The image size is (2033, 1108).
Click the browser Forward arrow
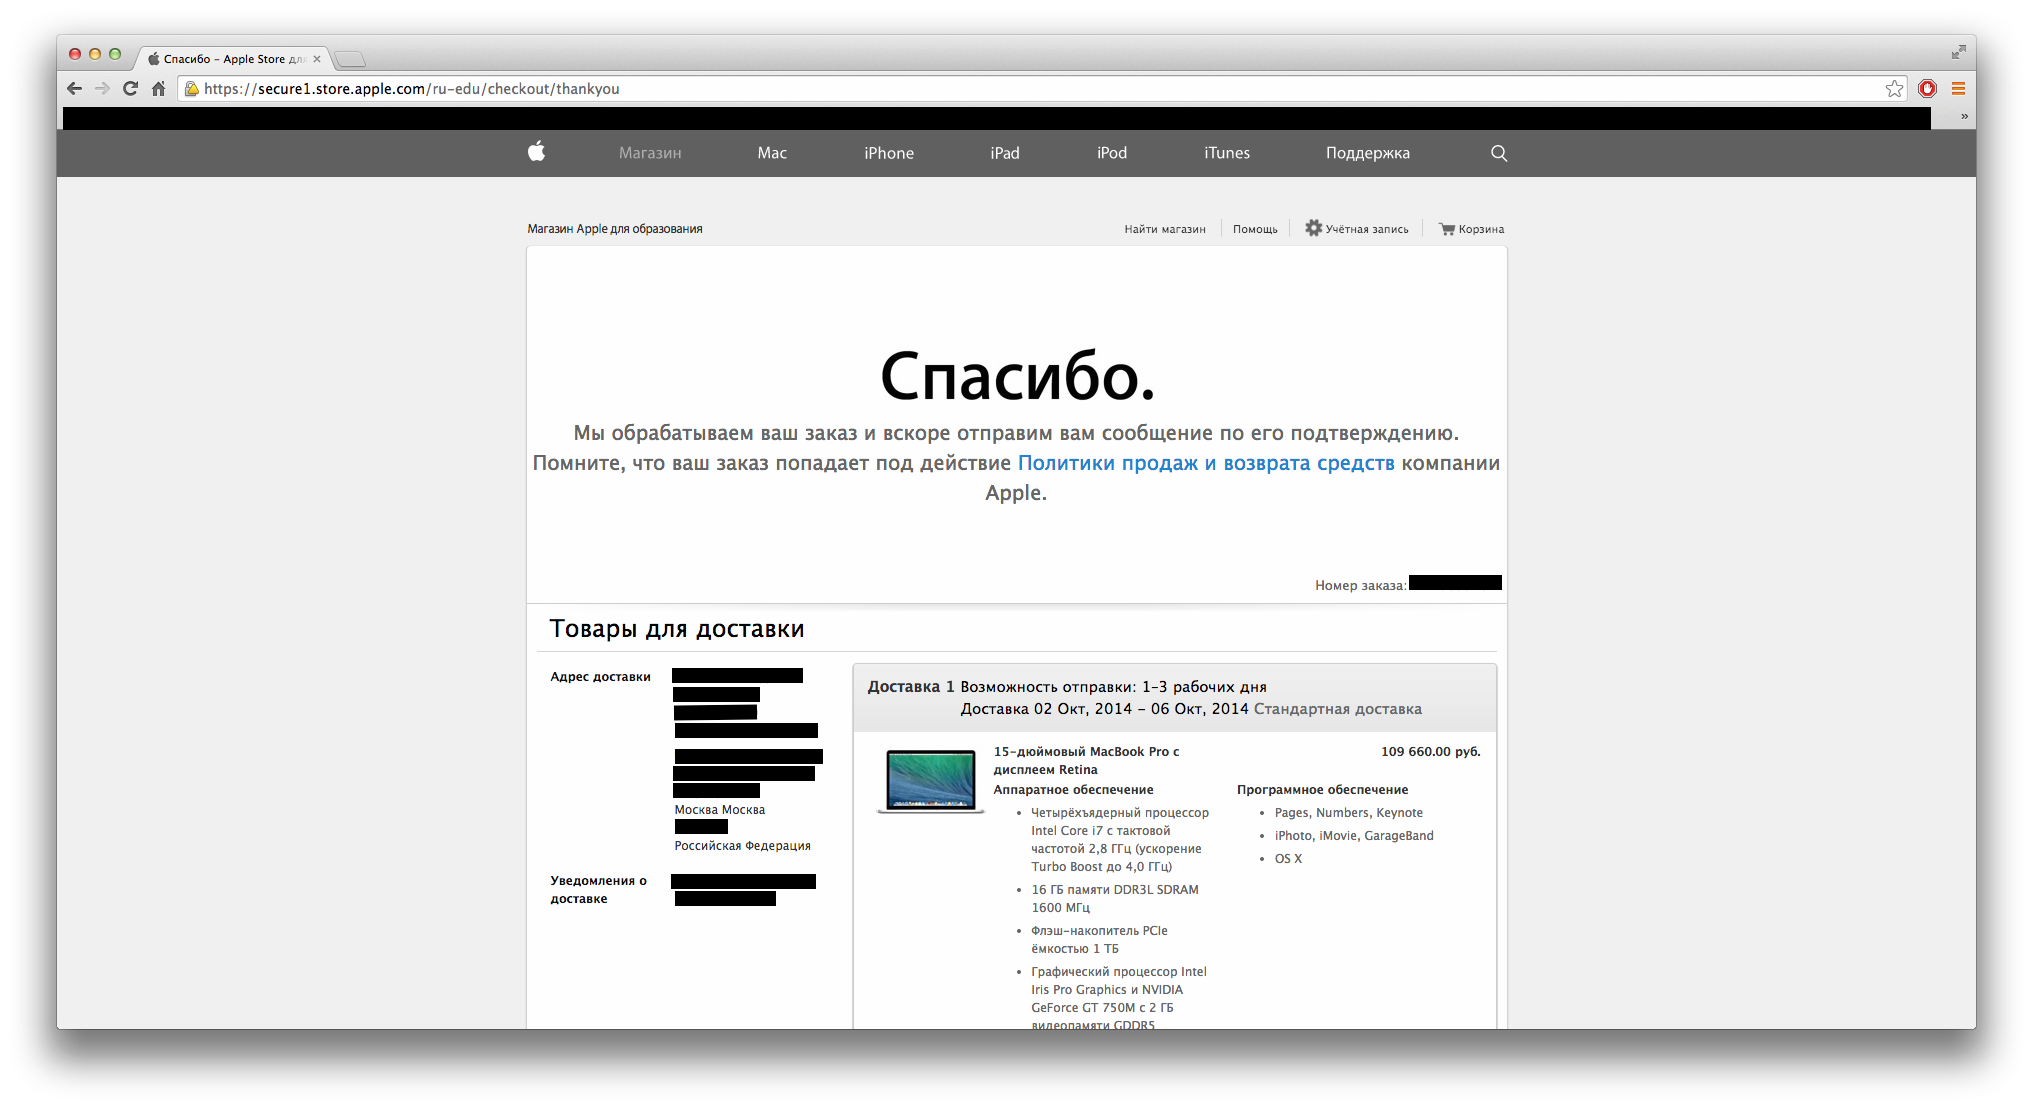coord(102,88)
